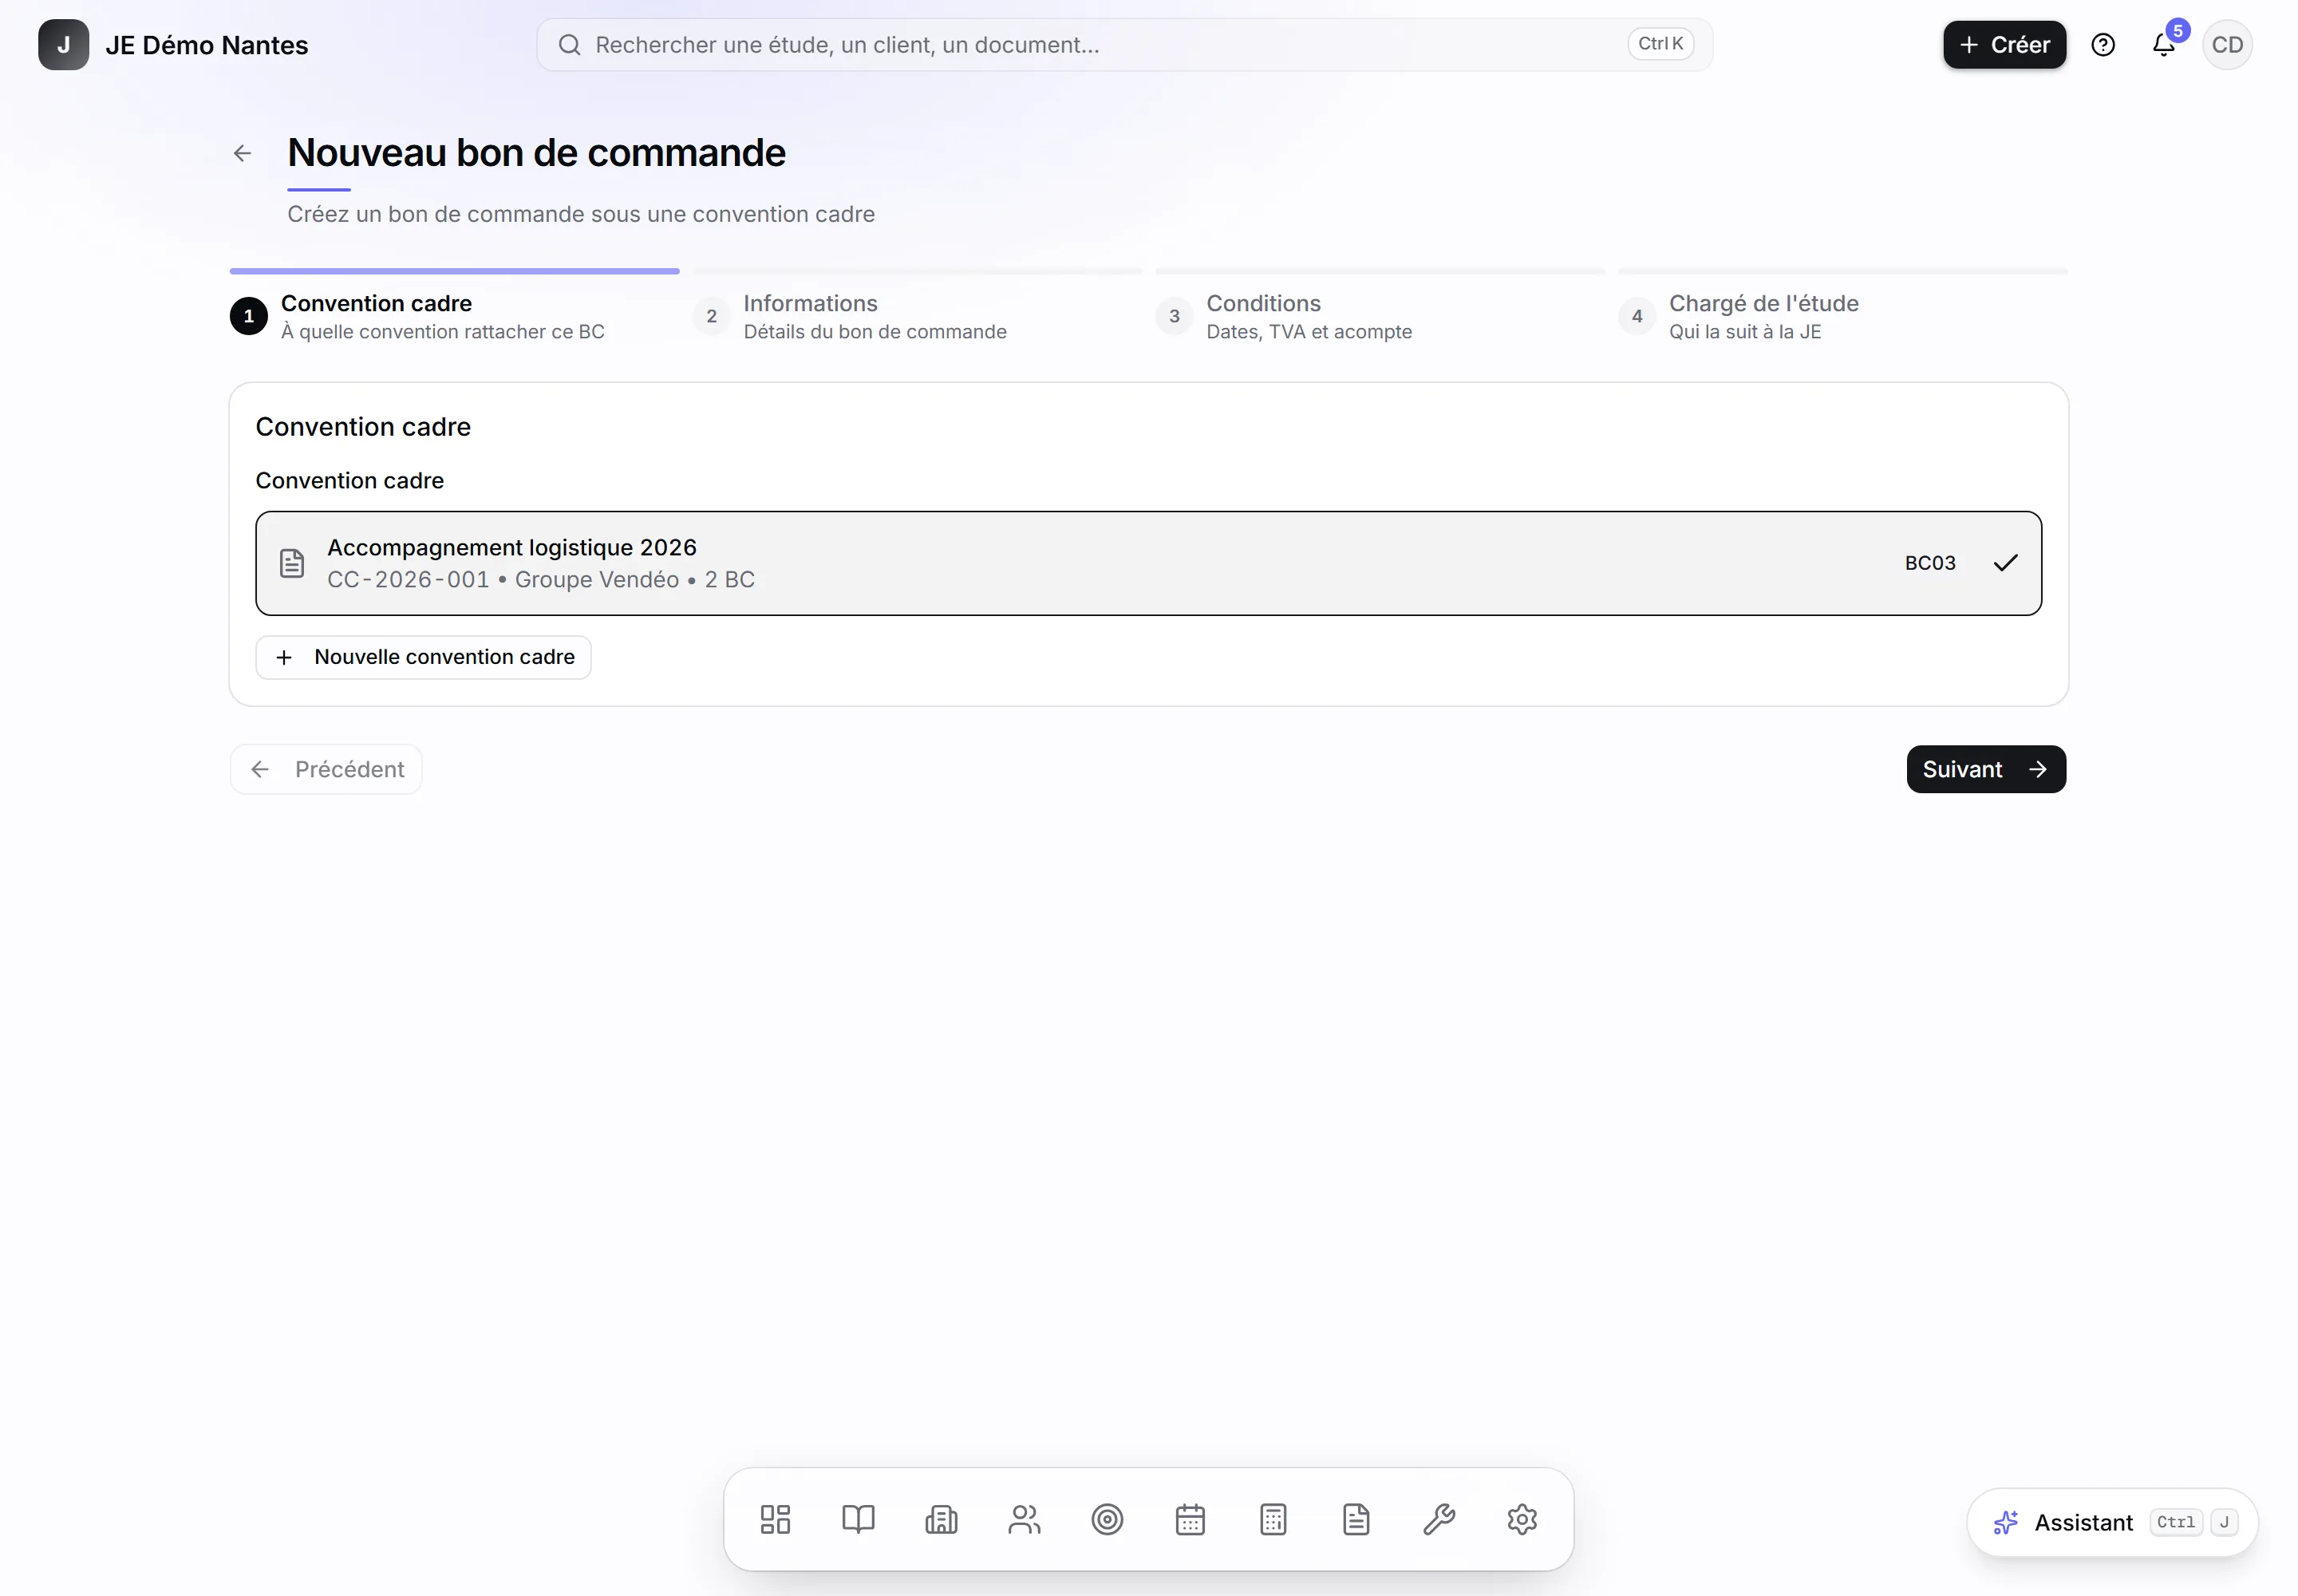Click the back arrow beside the page title
The width and height of the screenshot is (2298, 1596).
tap(242, 153)
